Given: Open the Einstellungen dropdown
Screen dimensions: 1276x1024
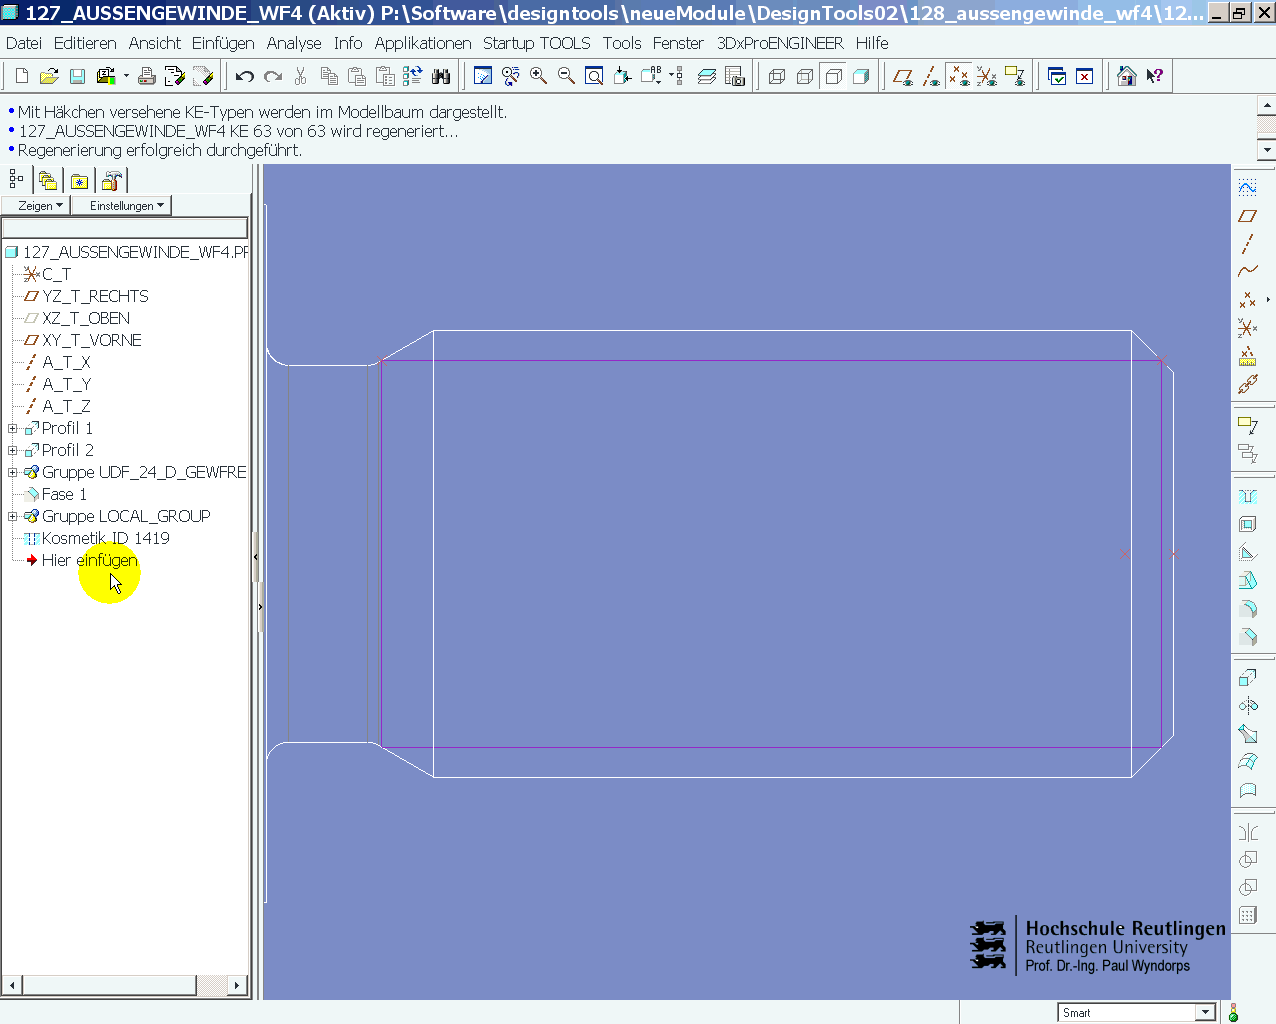Looking at the screenshot, I should pyautogui.click(x=122, y=205).
